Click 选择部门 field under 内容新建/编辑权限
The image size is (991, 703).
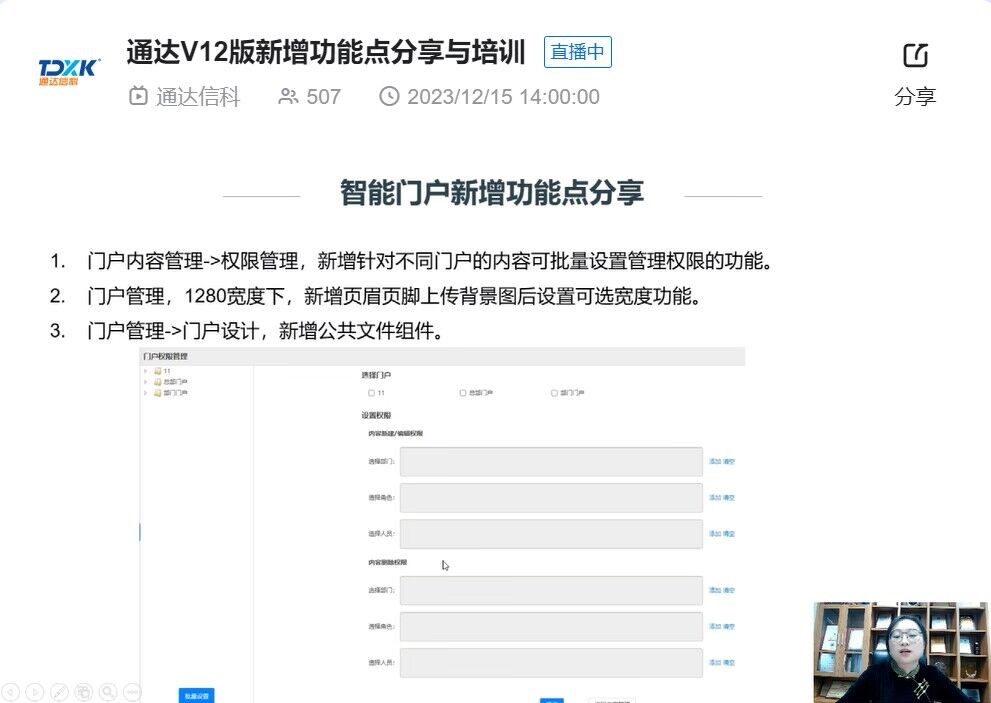[551, 462]
